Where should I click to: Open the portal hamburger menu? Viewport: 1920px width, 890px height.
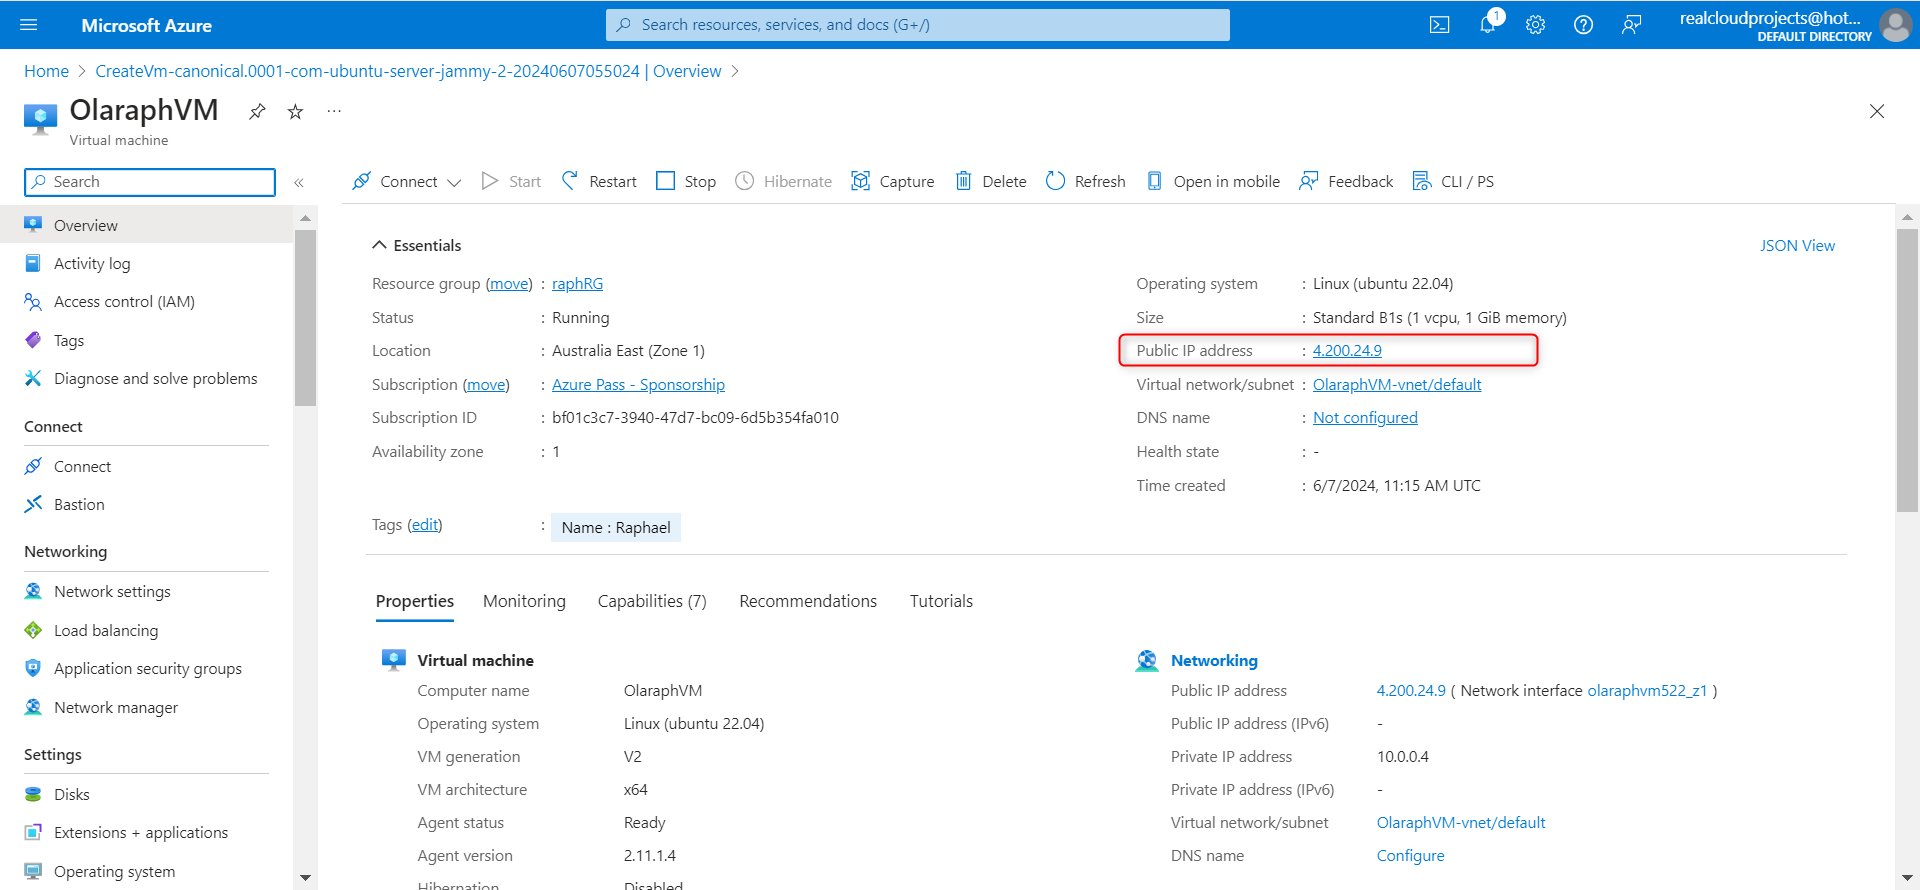coord(28,25)
